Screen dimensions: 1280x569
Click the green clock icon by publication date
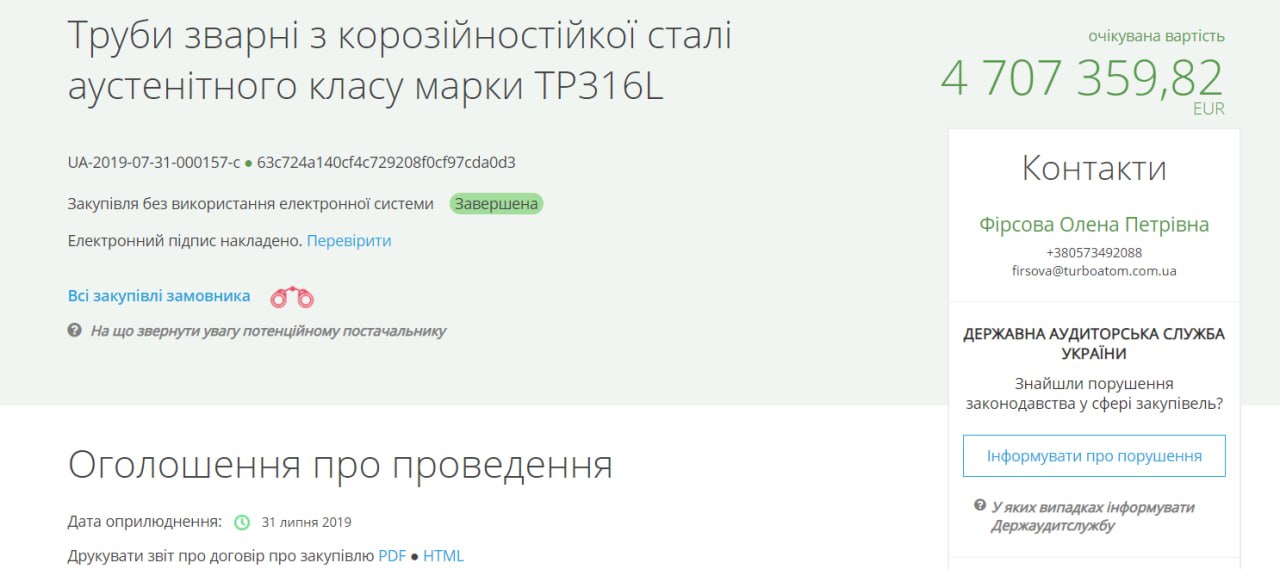242,522
